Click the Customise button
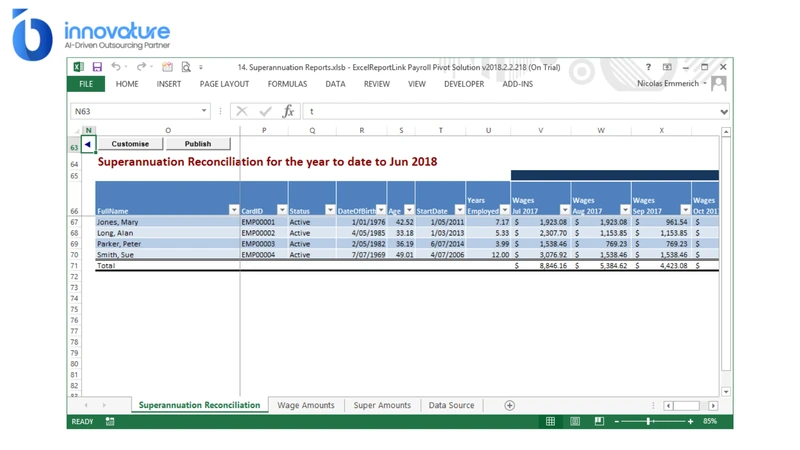The image size is (800, 450). 130,144
